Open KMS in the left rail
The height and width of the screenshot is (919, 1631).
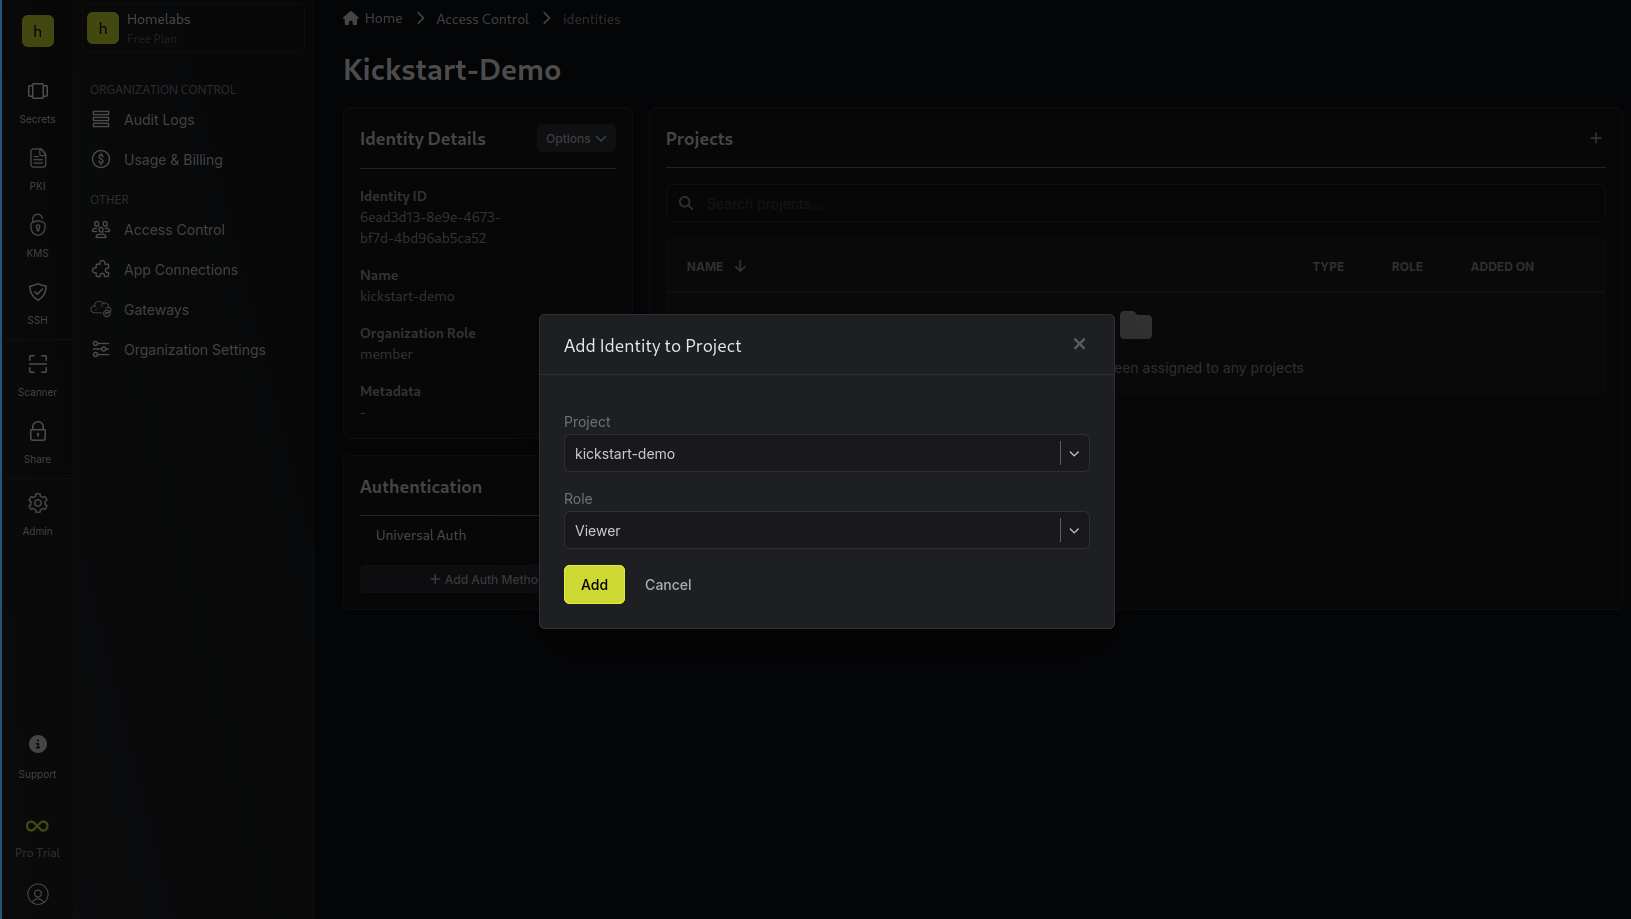pos(37,237)
